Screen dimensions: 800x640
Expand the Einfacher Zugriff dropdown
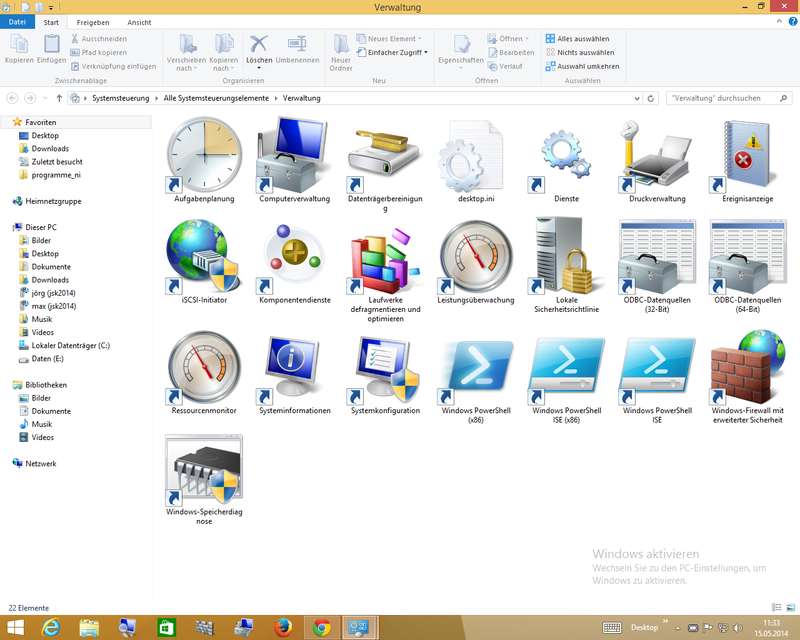(396, 52)
